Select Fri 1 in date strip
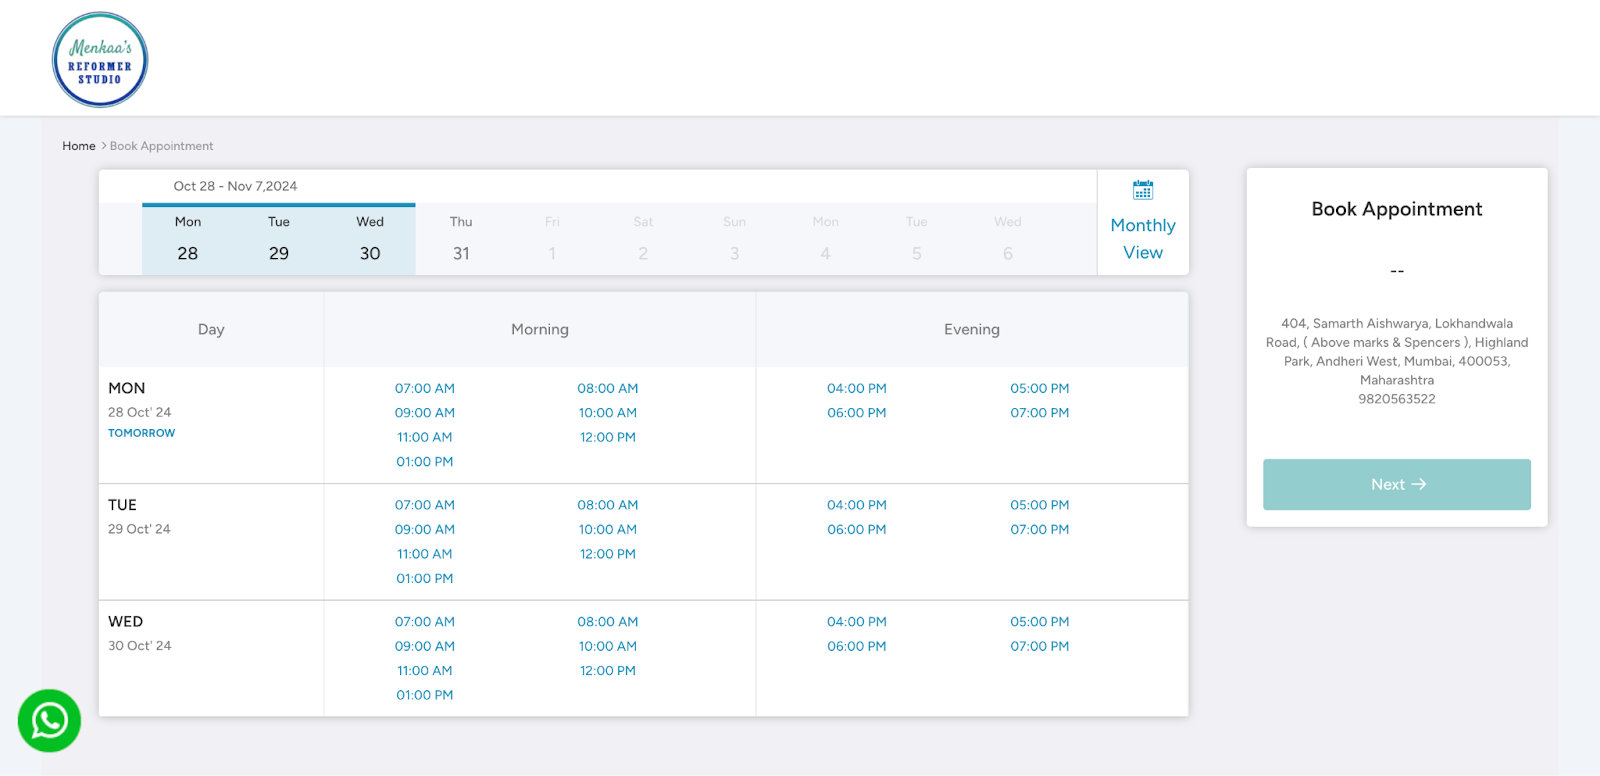 pos(552,240)
